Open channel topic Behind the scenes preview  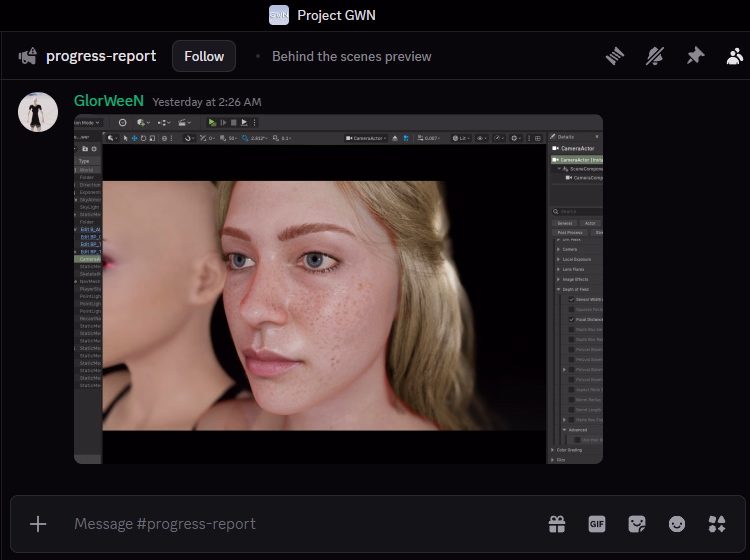[351, 56]
